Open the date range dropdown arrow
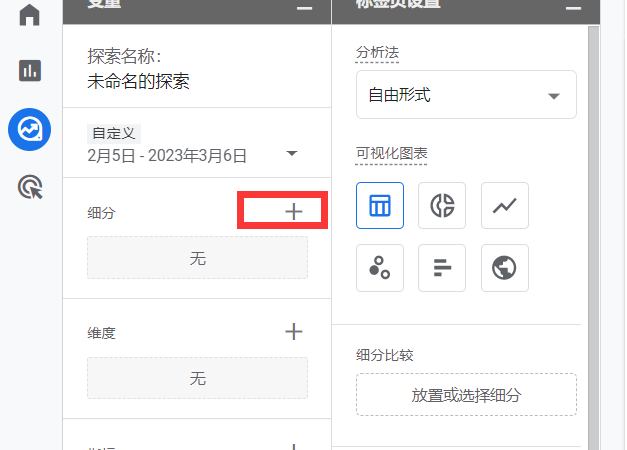 (x=292, y=154)
